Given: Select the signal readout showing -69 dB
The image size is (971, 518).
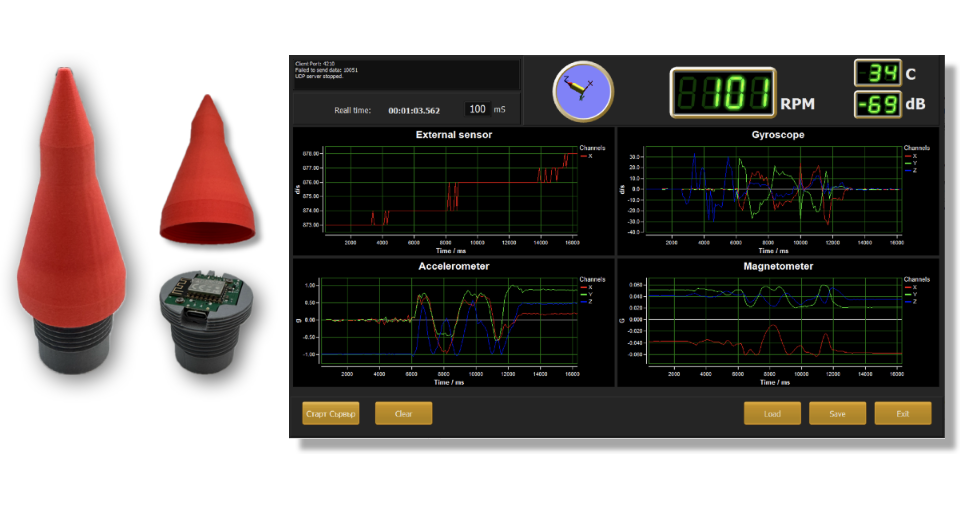Looking at the screenshot, I should pyautogui.click(x=877, y=104).
